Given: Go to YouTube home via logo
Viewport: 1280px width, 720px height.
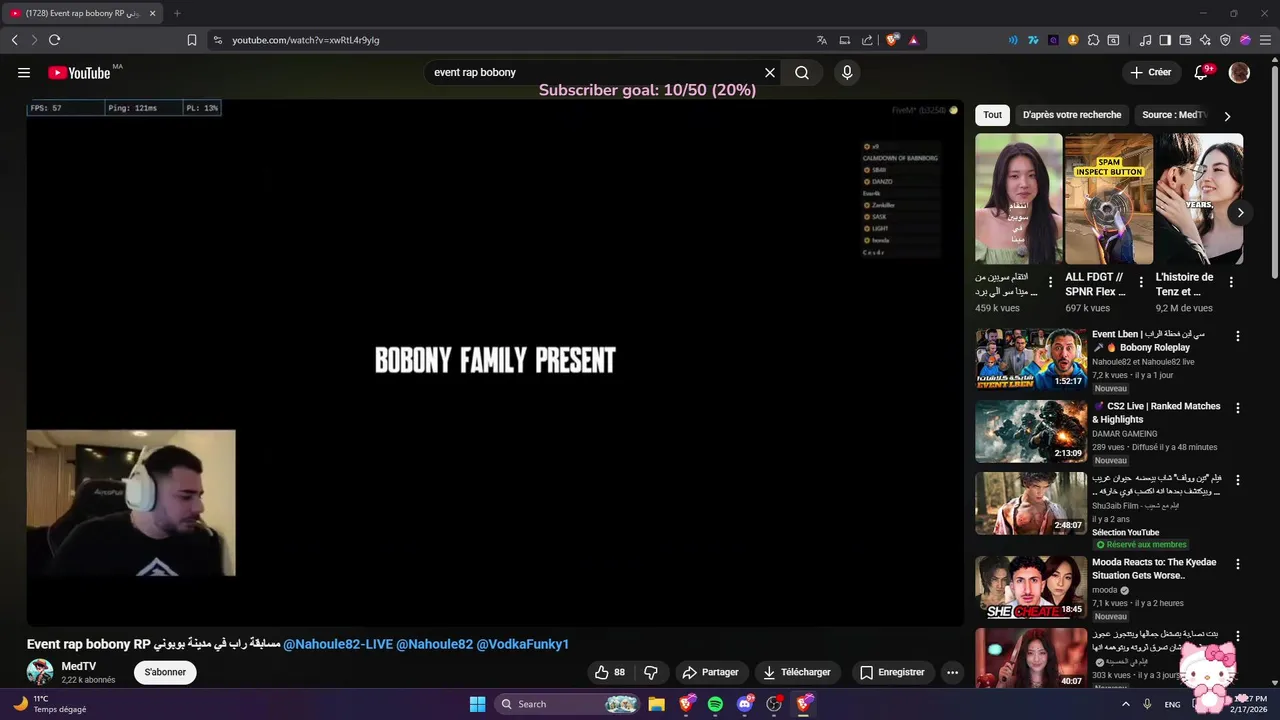Looking at the screenshot, I should (x=79, y=72).
